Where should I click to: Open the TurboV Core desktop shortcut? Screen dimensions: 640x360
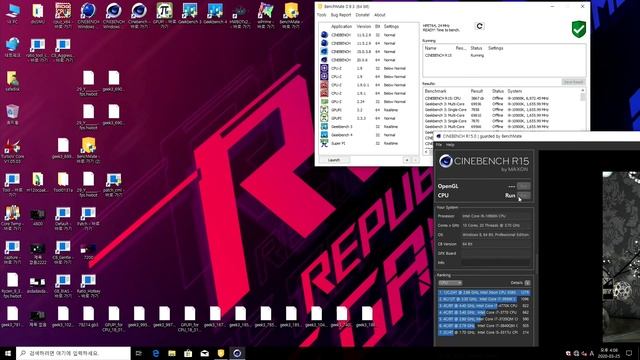tap(13, 151)
